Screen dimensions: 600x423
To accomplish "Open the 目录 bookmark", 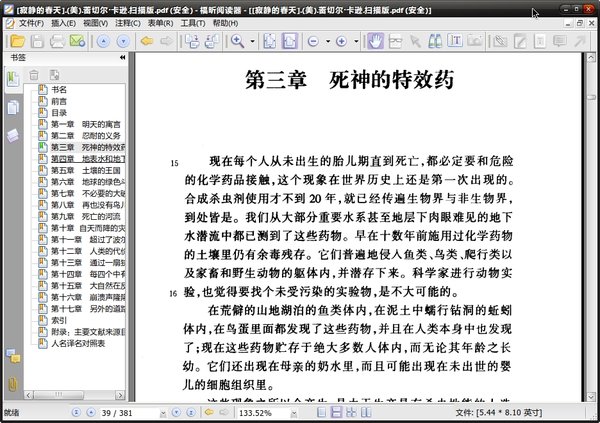I will pos(60,112).
